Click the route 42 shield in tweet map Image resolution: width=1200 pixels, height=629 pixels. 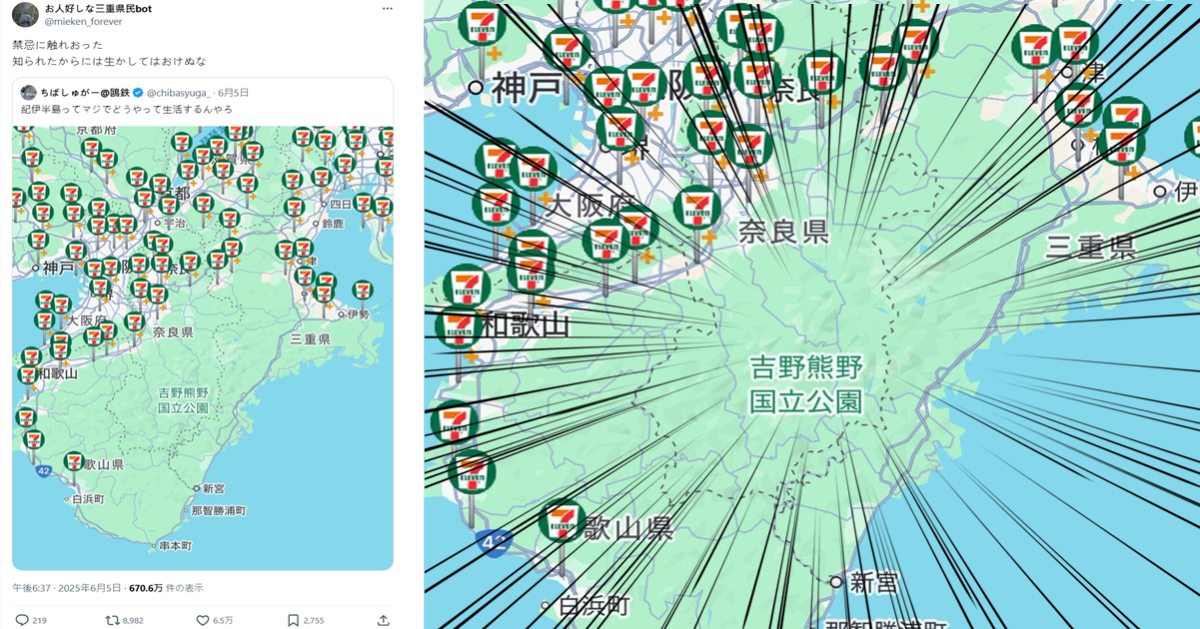coord(44,470)
